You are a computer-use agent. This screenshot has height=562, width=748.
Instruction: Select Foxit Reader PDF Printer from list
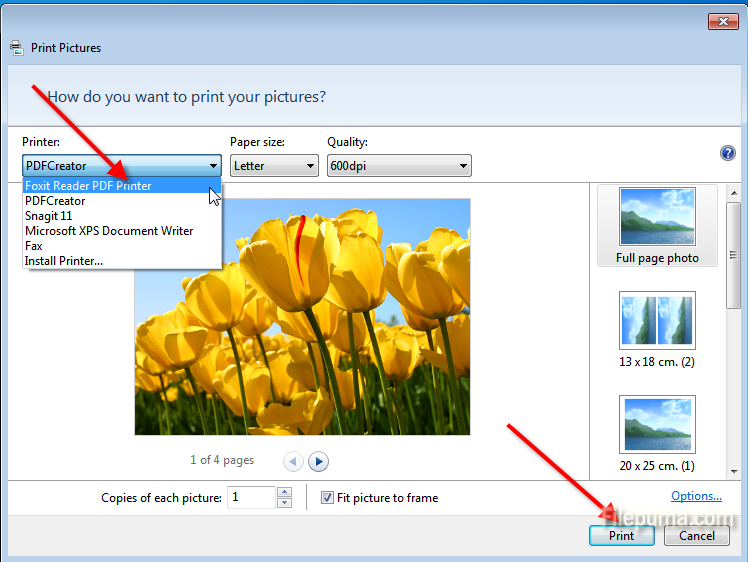point(89,186)
